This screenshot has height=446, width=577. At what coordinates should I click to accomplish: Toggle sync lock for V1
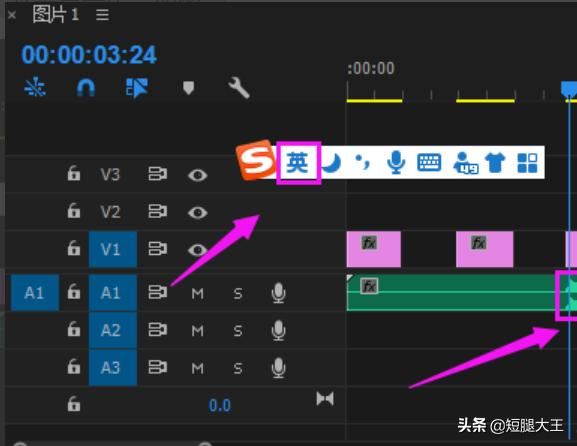pyautogui.click(x=157, y=249)
